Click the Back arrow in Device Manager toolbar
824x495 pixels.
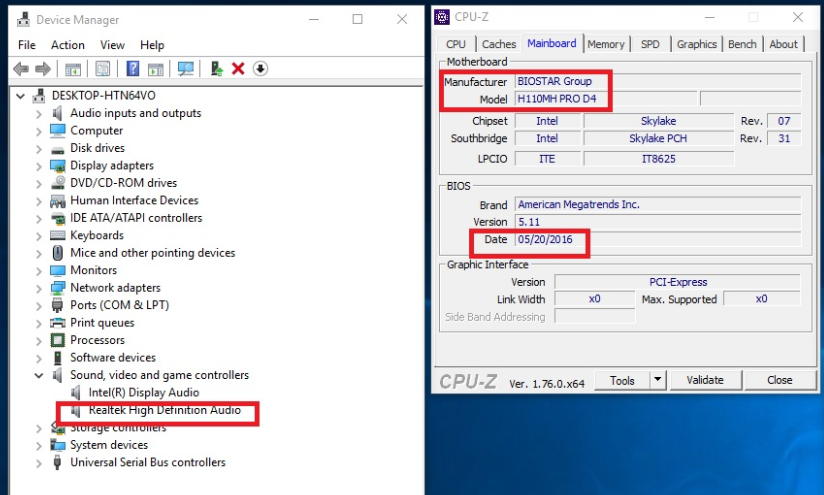pyautogui.click(x=21, y=68)
